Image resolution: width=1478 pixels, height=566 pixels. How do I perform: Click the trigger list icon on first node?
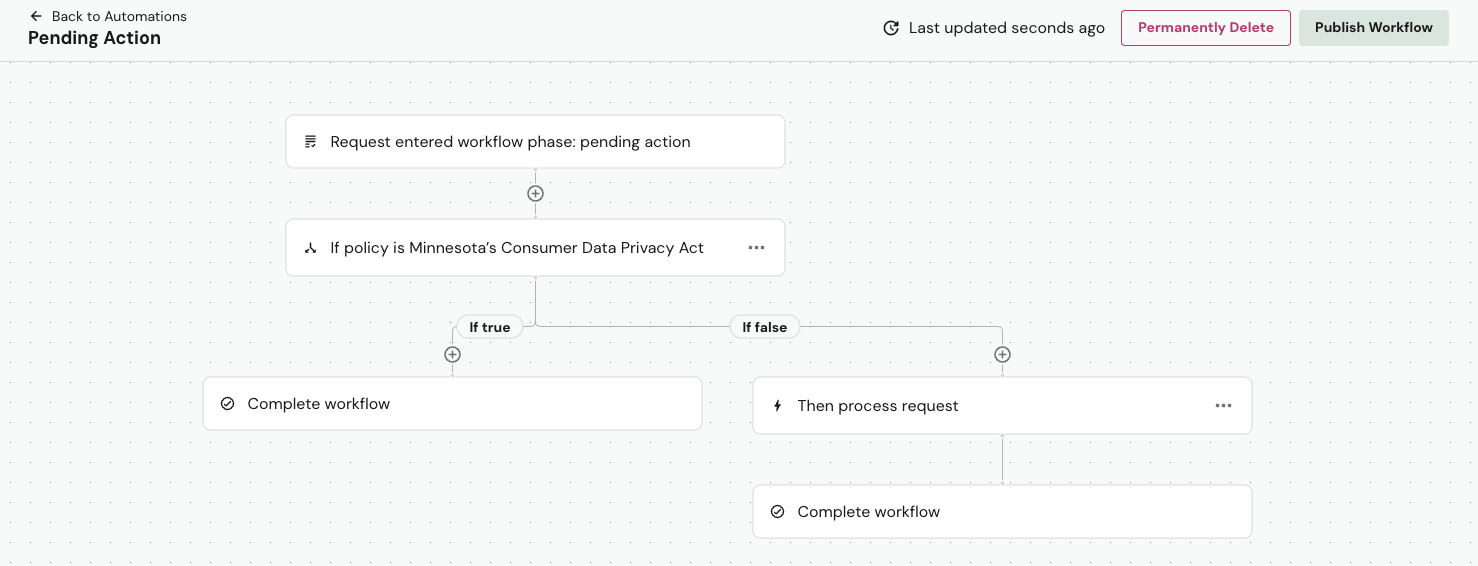(310, 142)
